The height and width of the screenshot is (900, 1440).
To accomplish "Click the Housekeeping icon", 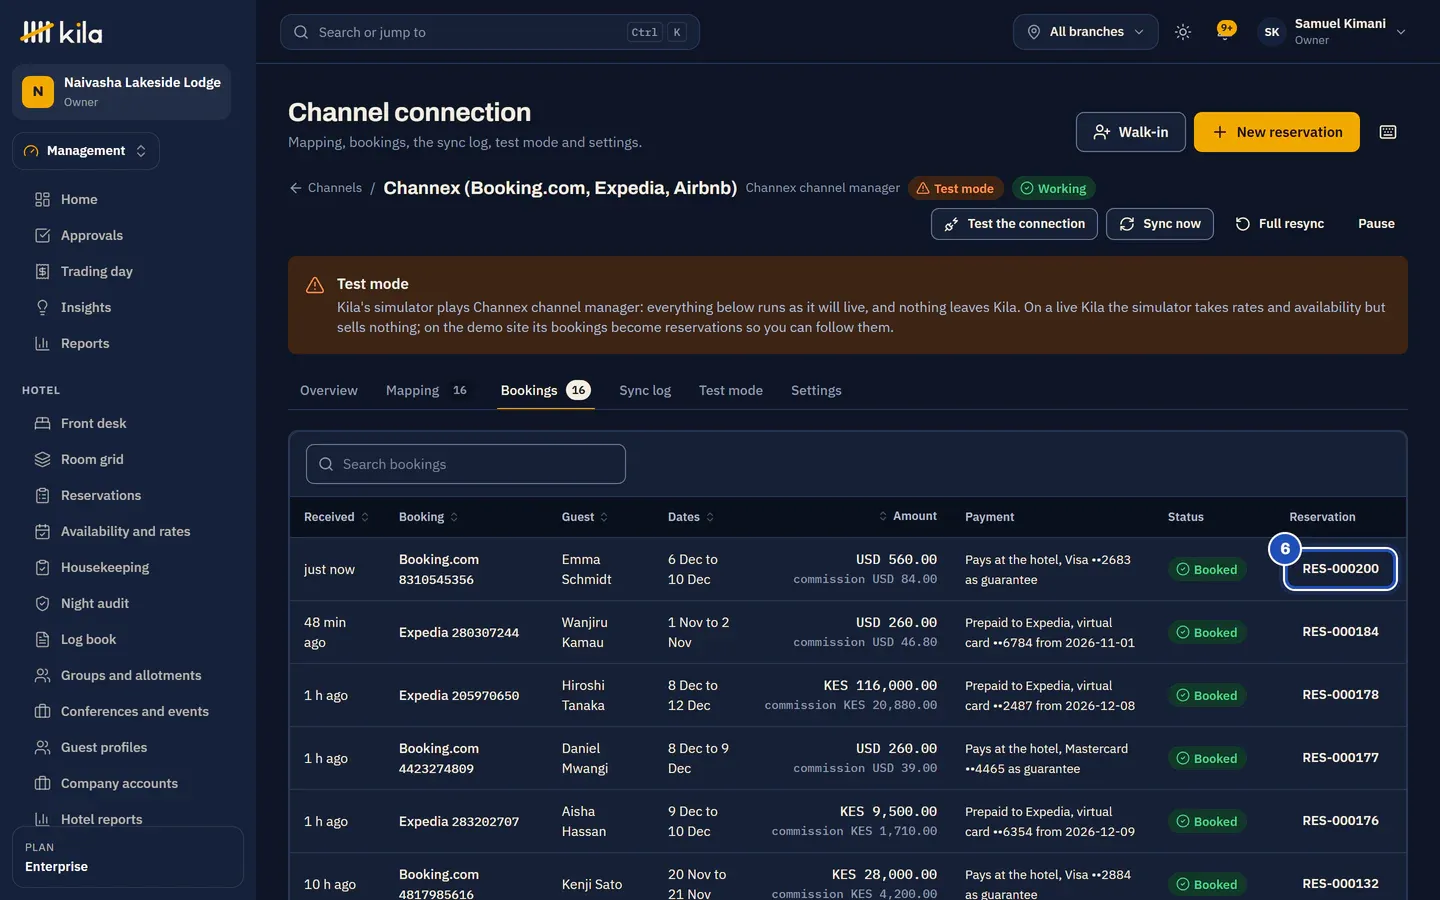I will pos(42,567).
